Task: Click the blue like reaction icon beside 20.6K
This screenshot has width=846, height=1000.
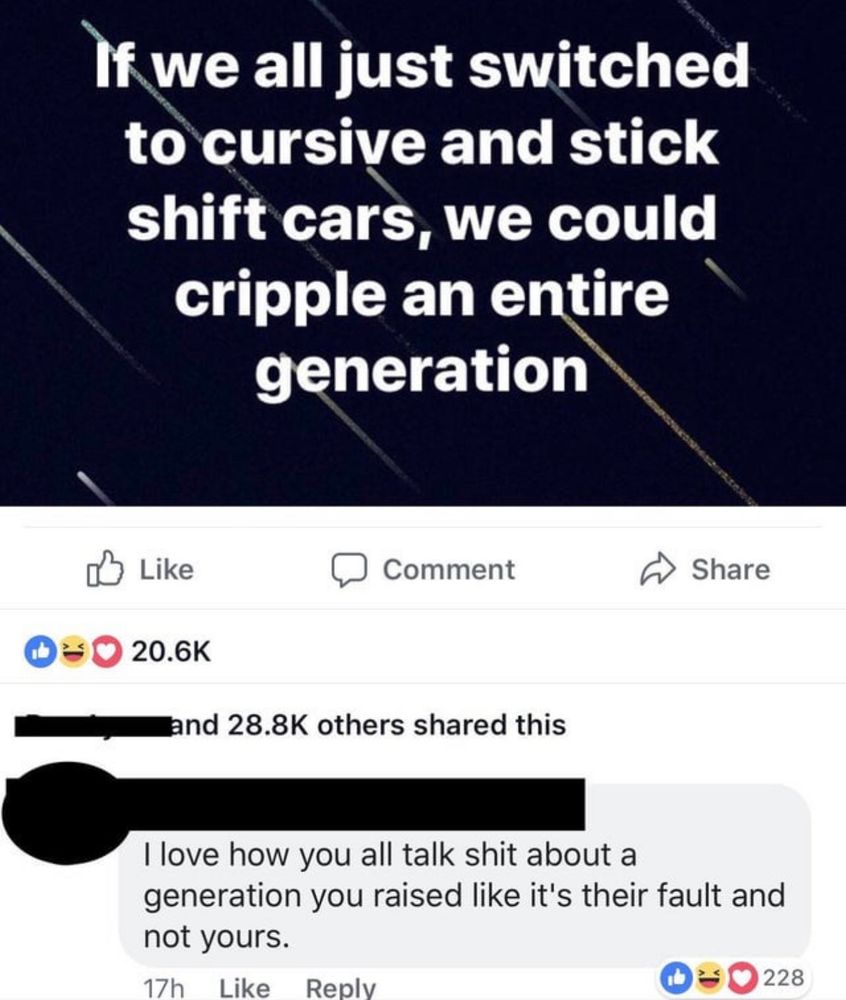Action: pyautogui.click(x=40, y=651)
